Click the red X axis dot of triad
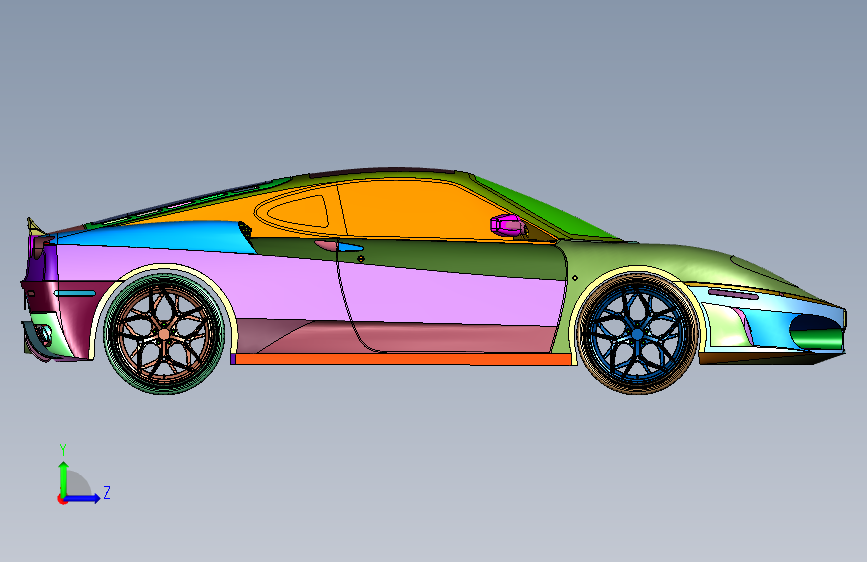 pyautogui.click(x=62, y=499)
